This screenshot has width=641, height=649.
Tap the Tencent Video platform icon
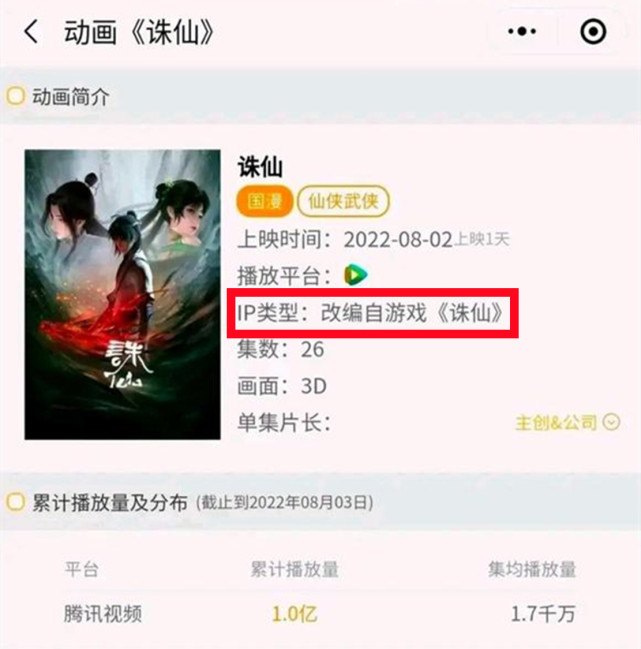coord(355,275)
